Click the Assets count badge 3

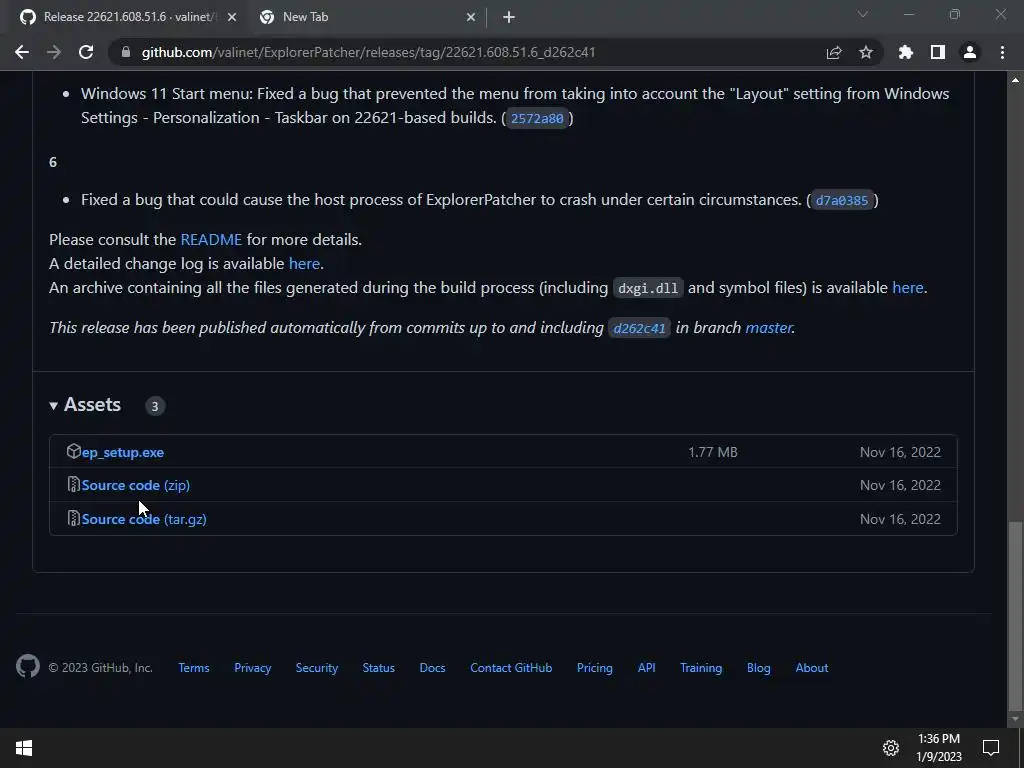[x=155, y=406]
